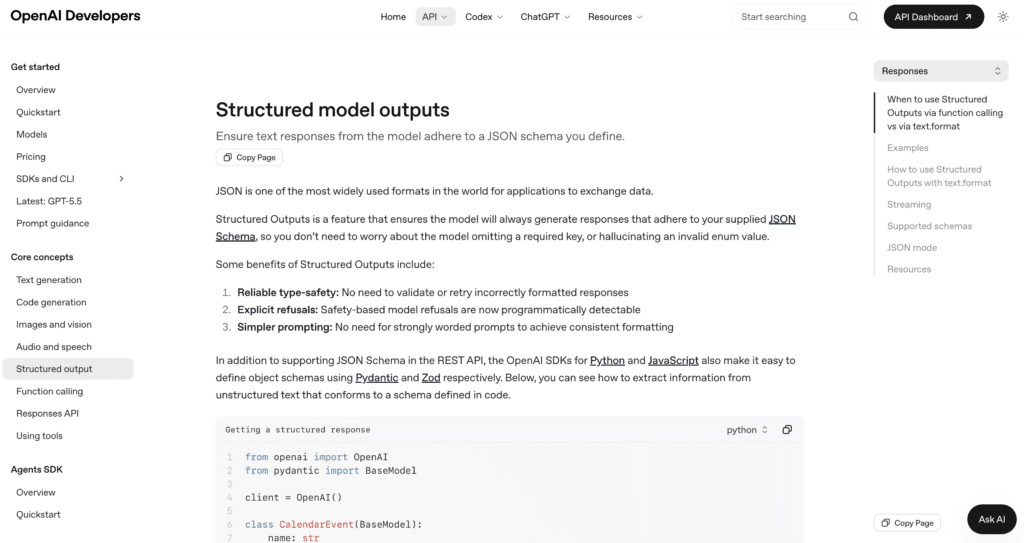Open the python language selector

coord(747,430)
